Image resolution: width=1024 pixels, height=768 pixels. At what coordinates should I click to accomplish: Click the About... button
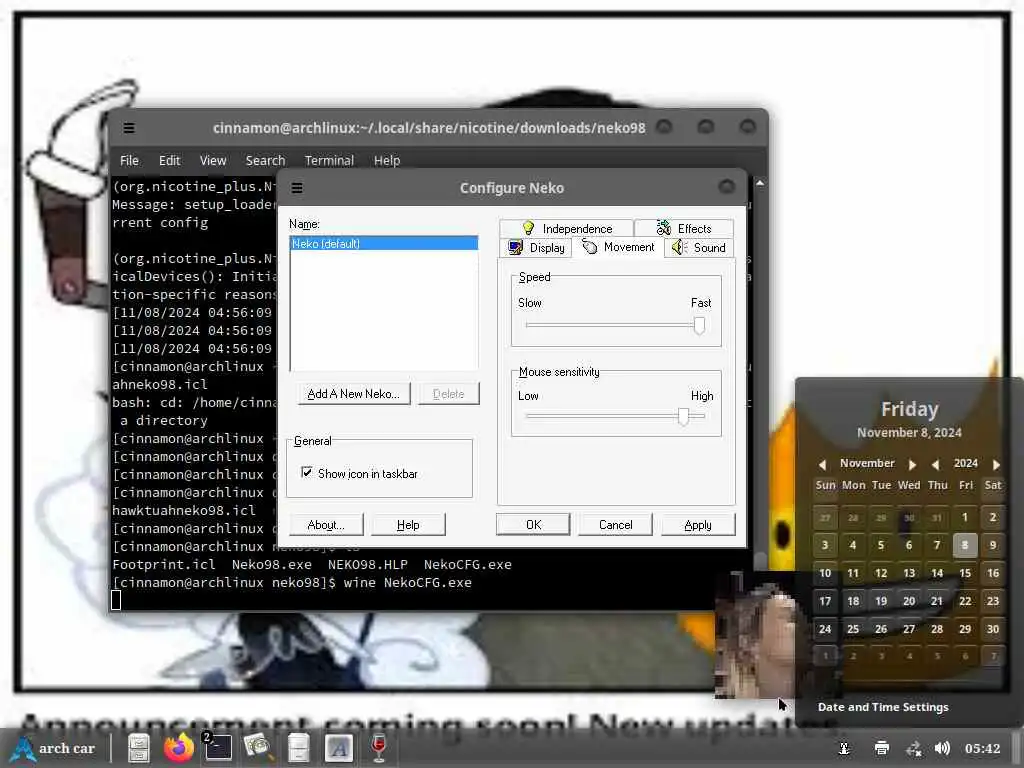click(x=325, y=525)
